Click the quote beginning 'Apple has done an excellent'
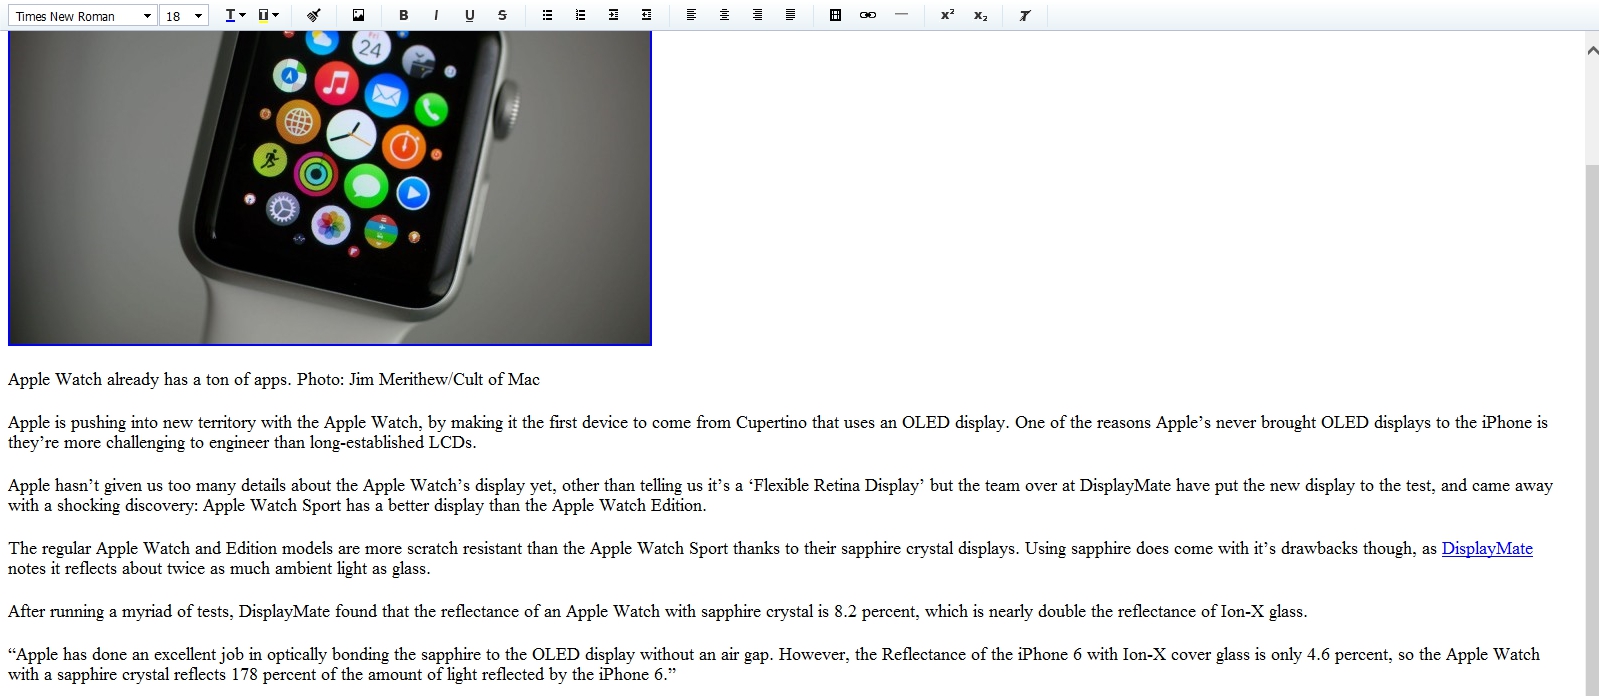Image resolution: width=1599 pixels, height=696 pixels. click(774, 664)
